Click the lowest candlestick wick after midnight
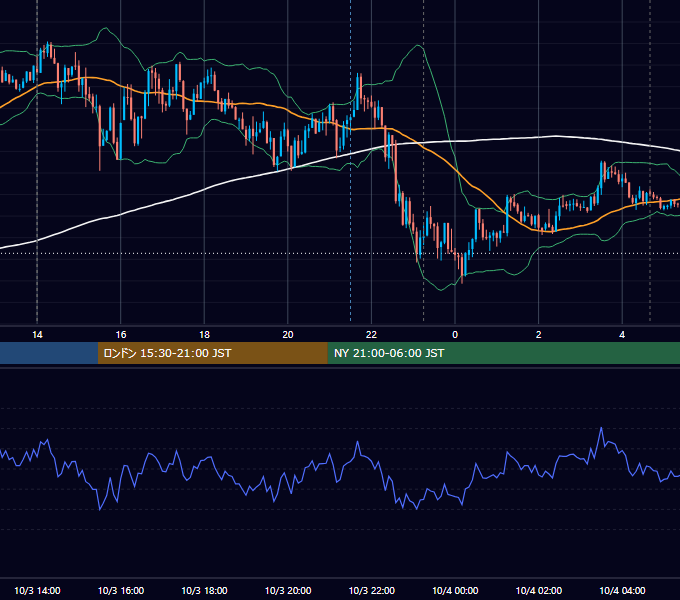 pyautogui.click(x=462, y=280)
